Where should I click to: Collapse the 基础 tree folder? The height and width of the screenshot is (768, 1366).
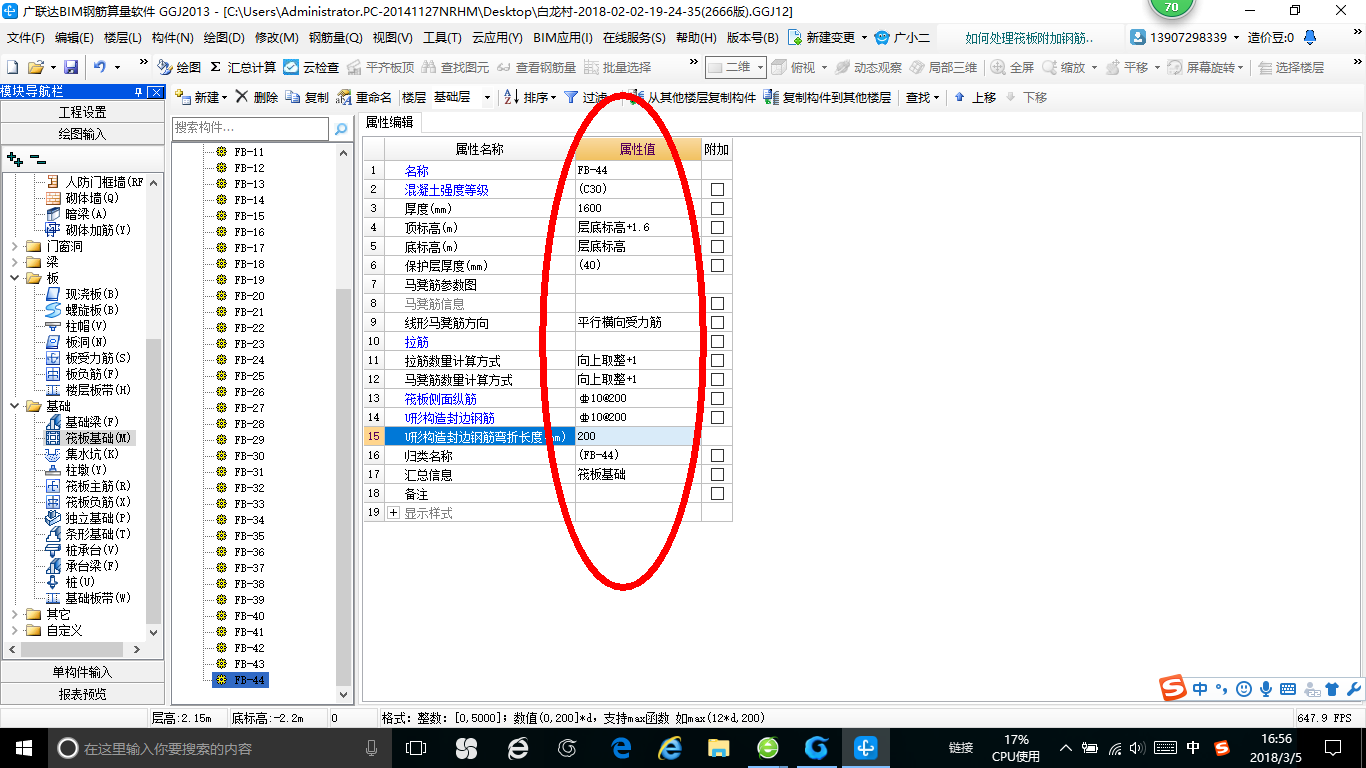click(x=14, y=406)
